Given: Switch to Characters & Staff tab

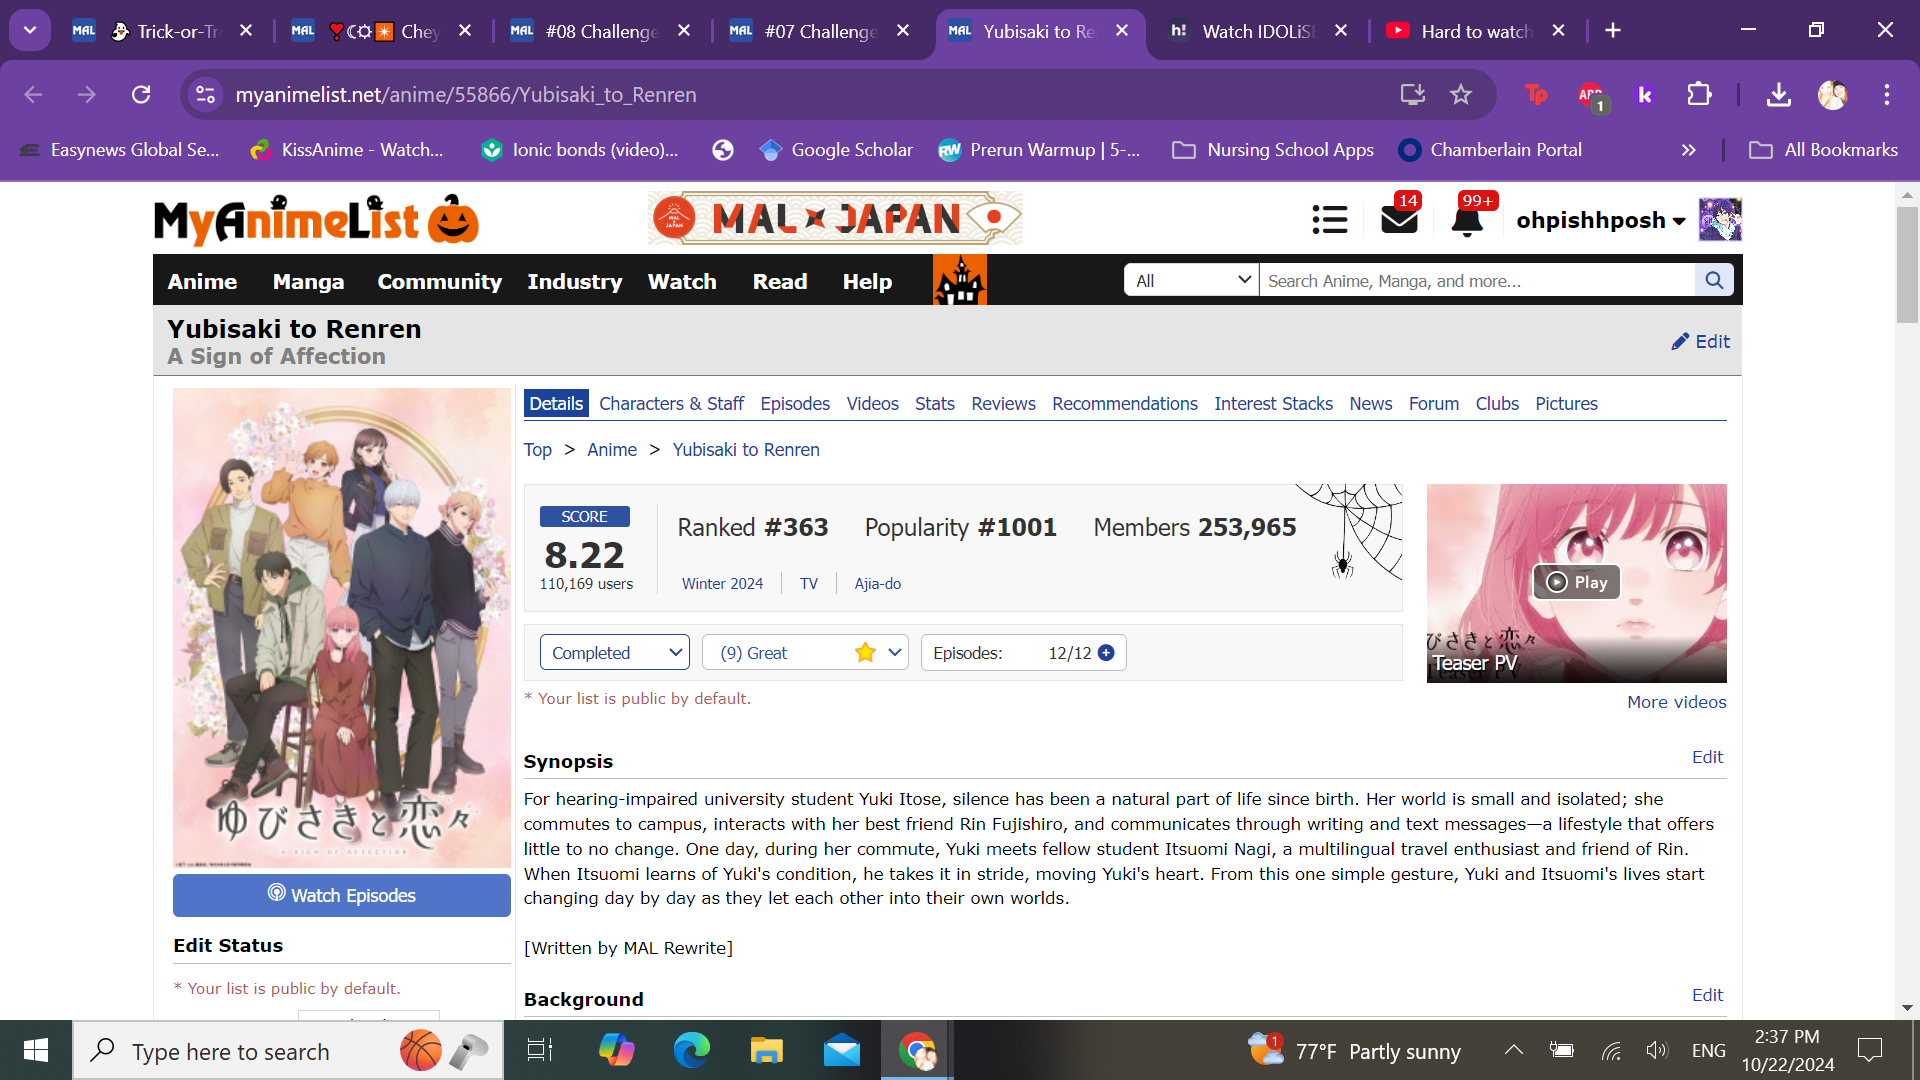Looking at the screenshot, I should click(x=671, y=404).
